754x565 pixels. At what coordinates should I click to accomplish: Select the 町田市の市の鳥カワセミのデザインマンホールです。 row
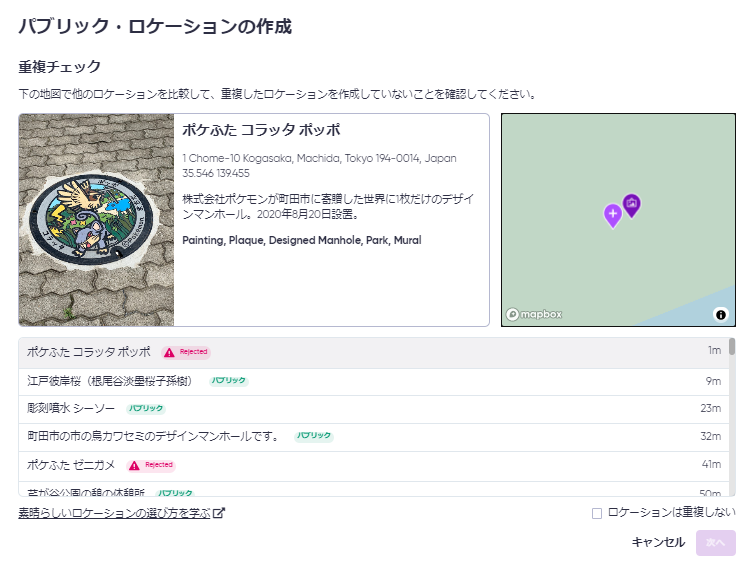(x=374, y=437)
